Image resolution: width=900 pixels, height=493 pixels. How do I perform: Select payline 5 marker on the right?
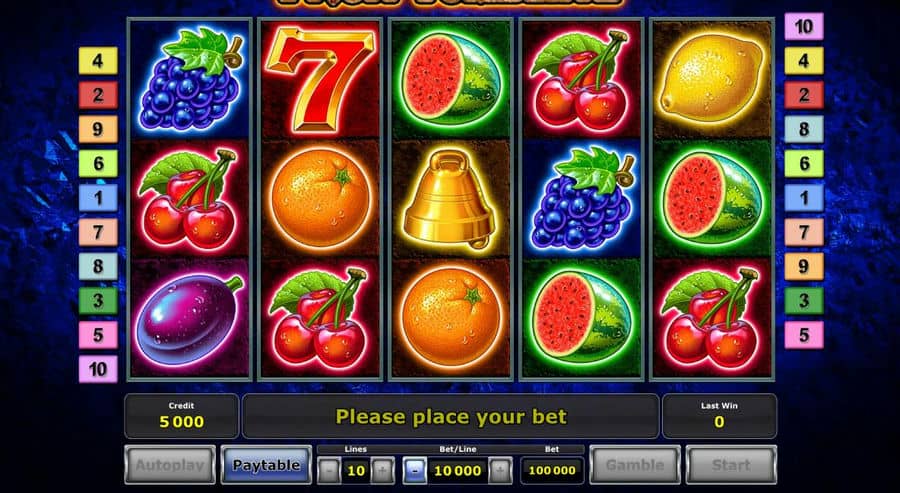804,335
